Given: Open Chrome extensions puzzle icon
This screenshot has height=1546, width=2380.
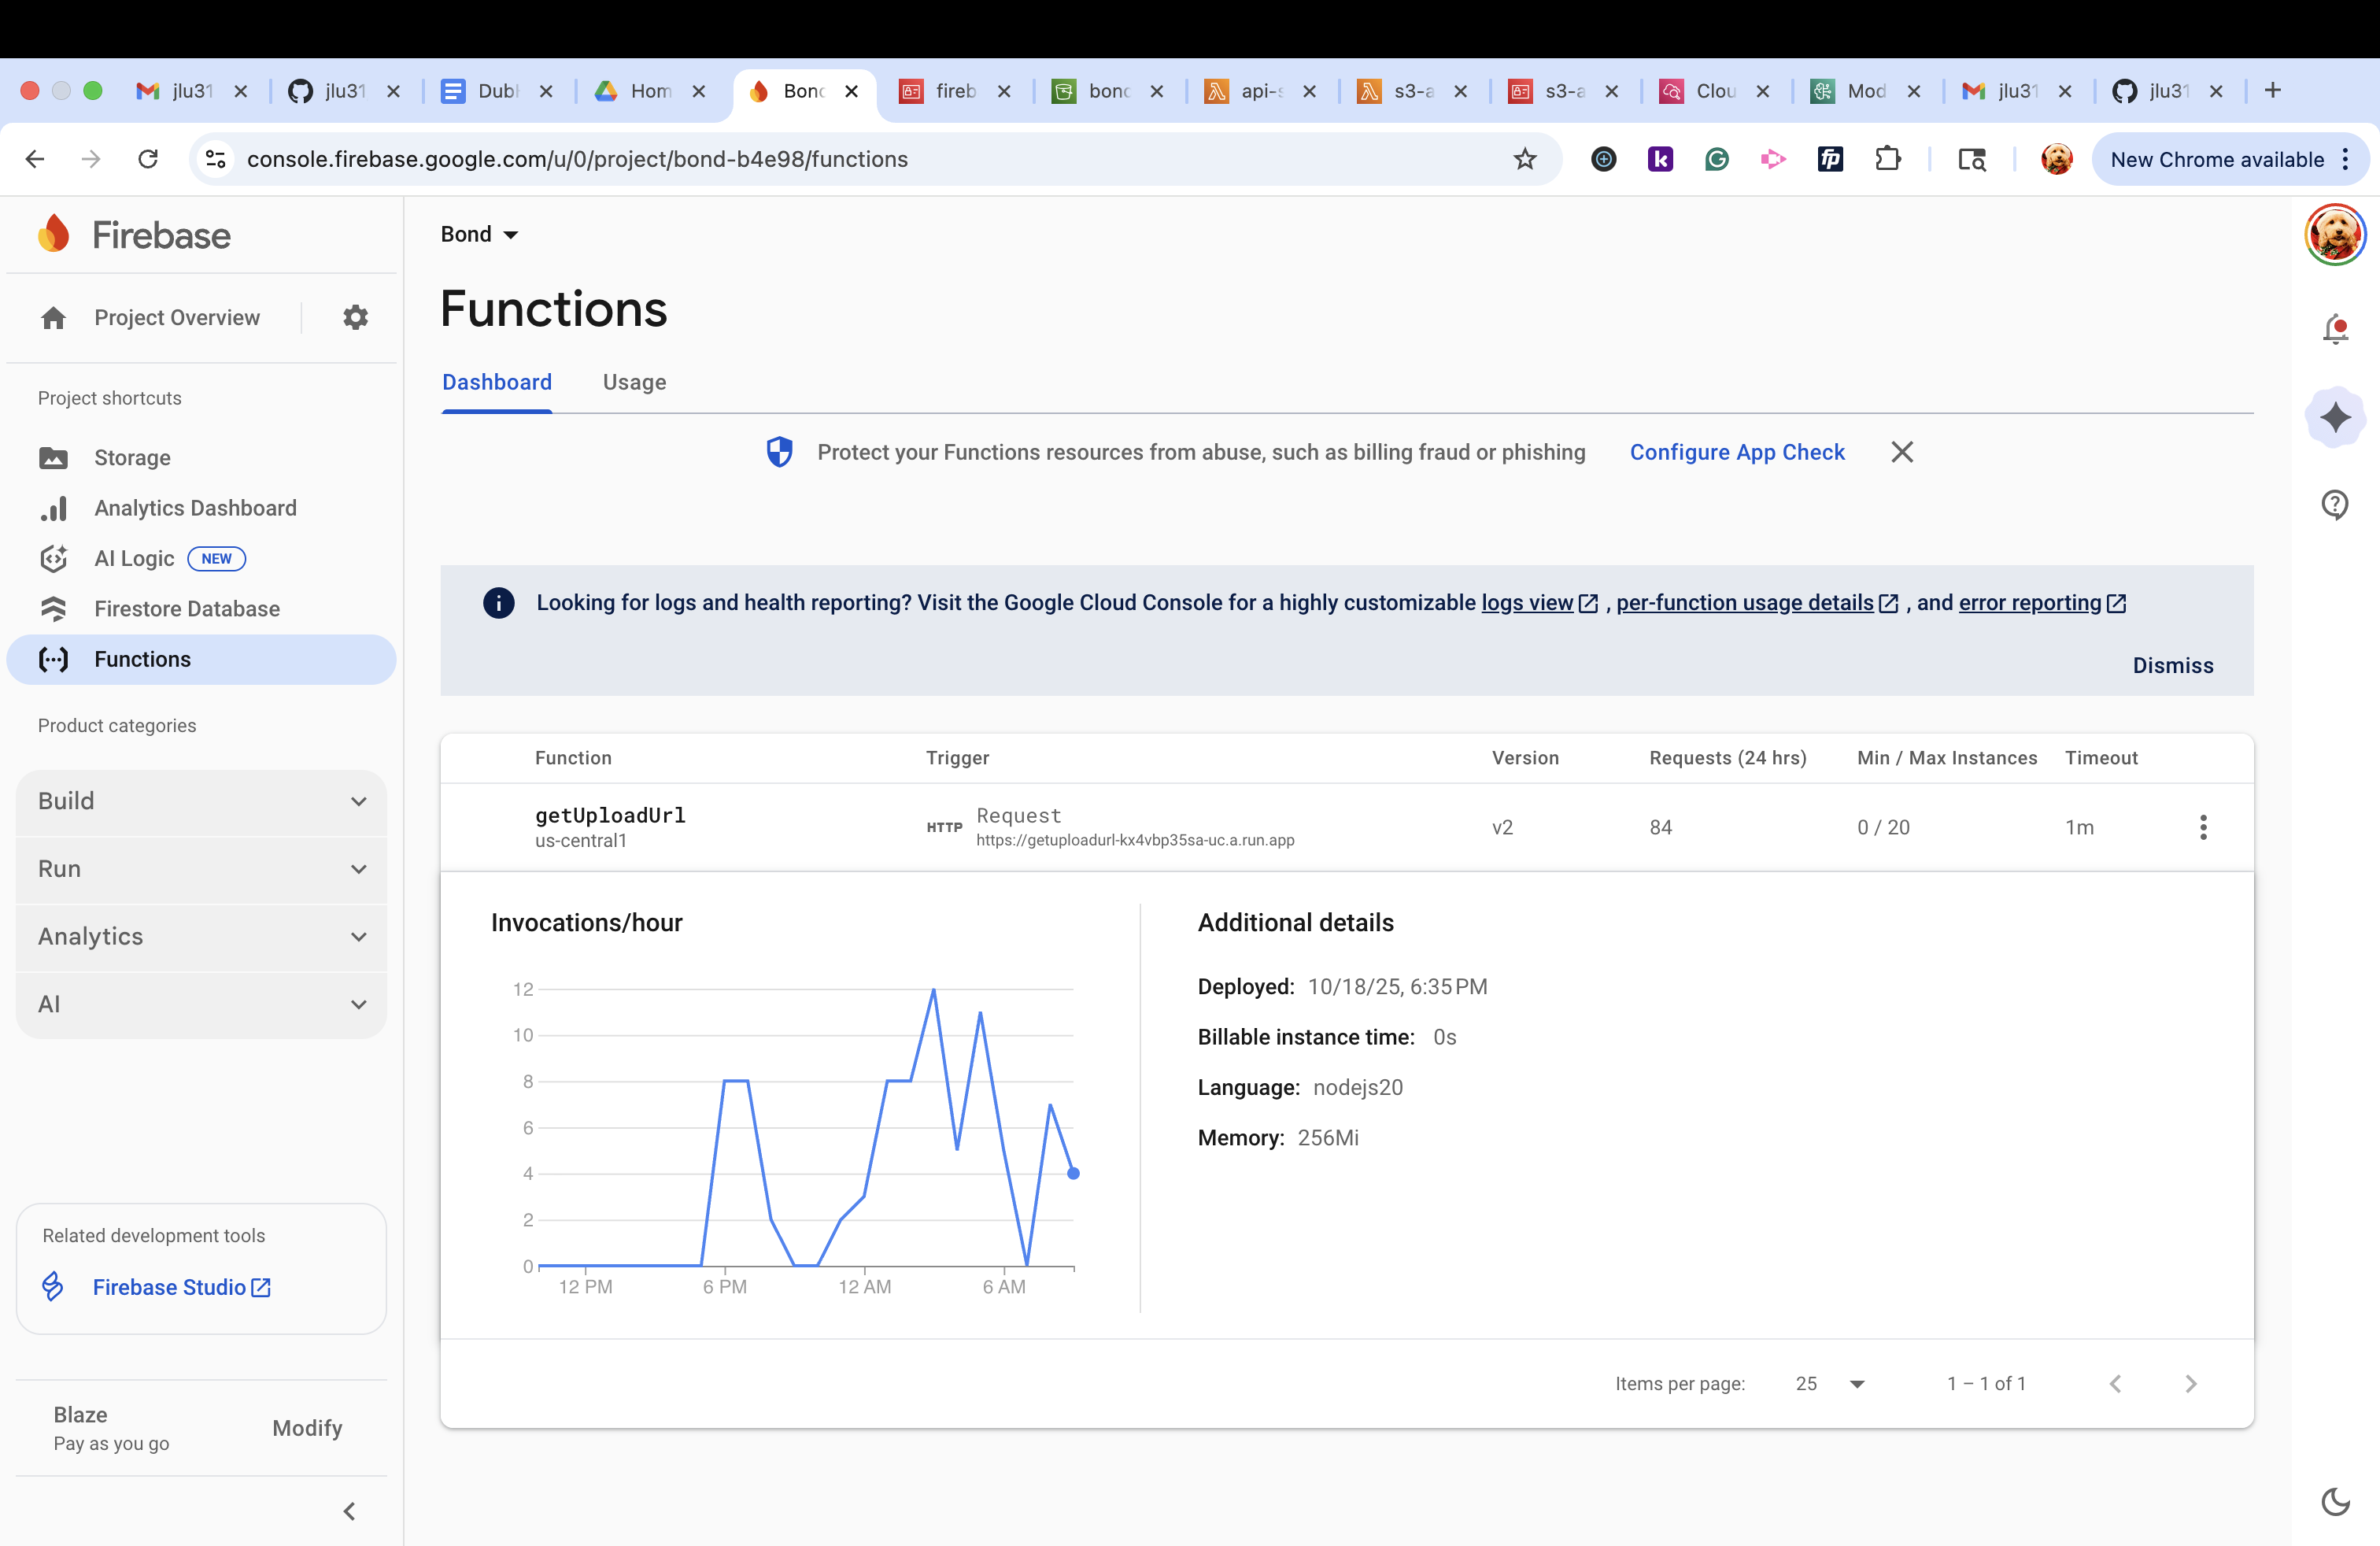Looking at the screenshot, I should (x=1888, y=159).
